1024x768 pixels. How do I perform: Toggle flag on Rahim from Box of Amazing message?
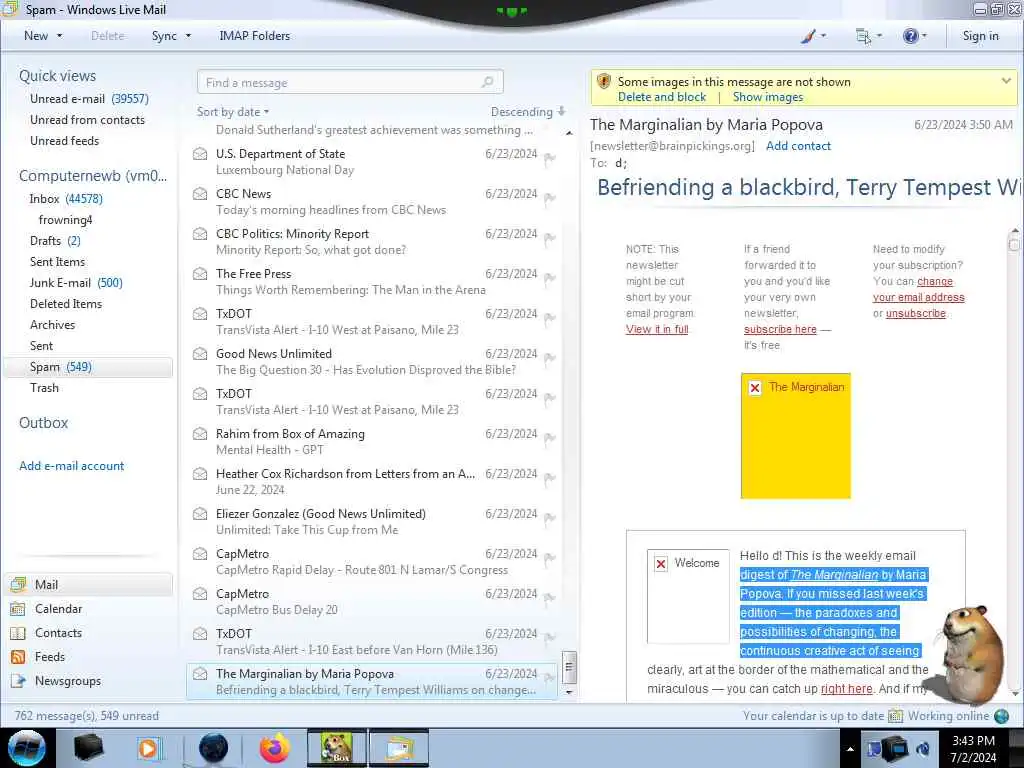coord(550,438)
